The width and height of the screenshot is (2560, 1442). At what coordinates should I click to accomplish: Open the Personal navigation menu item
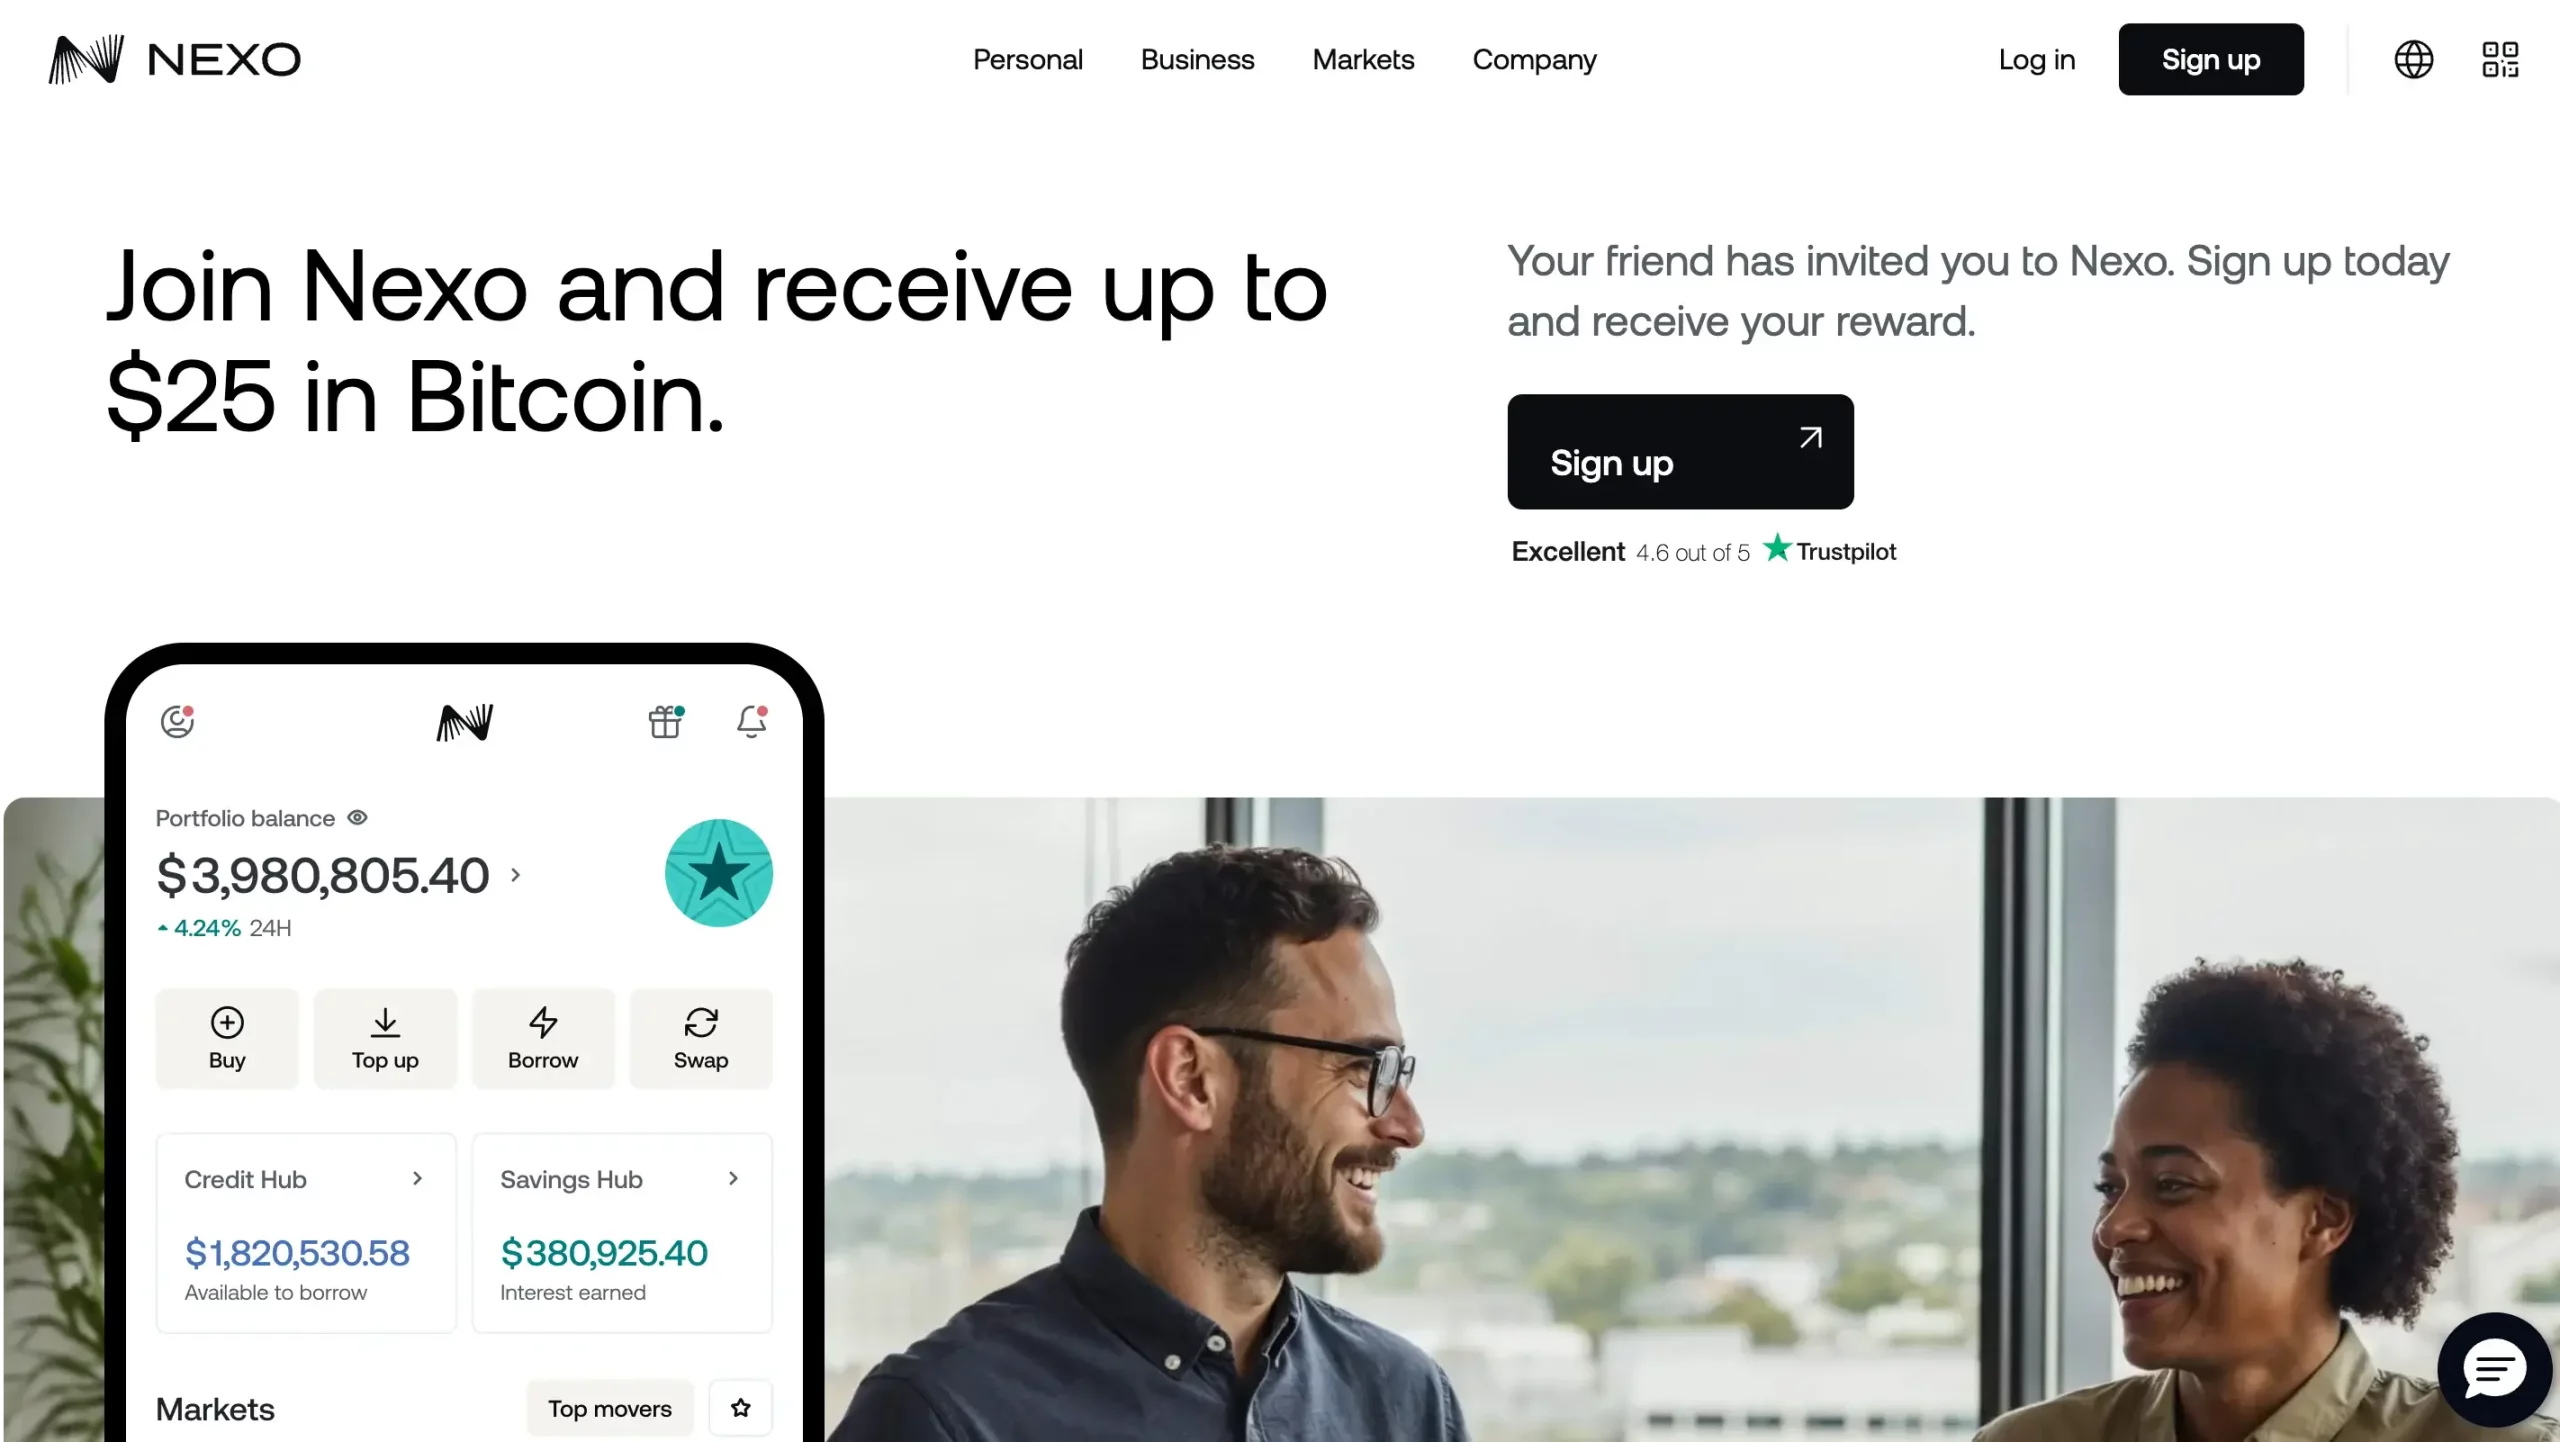coord(1027,58)
